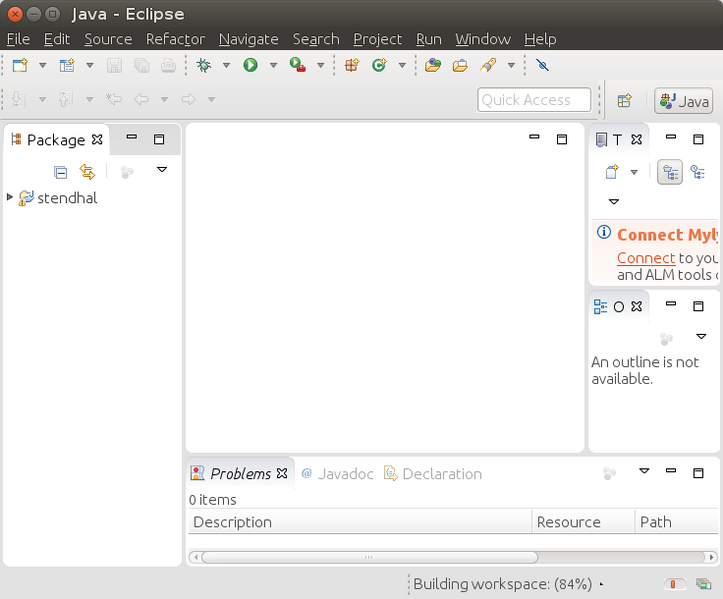Click the Connect link for Mylyn
This screenshot has width=723, height=599.
[x=645, y=258]
